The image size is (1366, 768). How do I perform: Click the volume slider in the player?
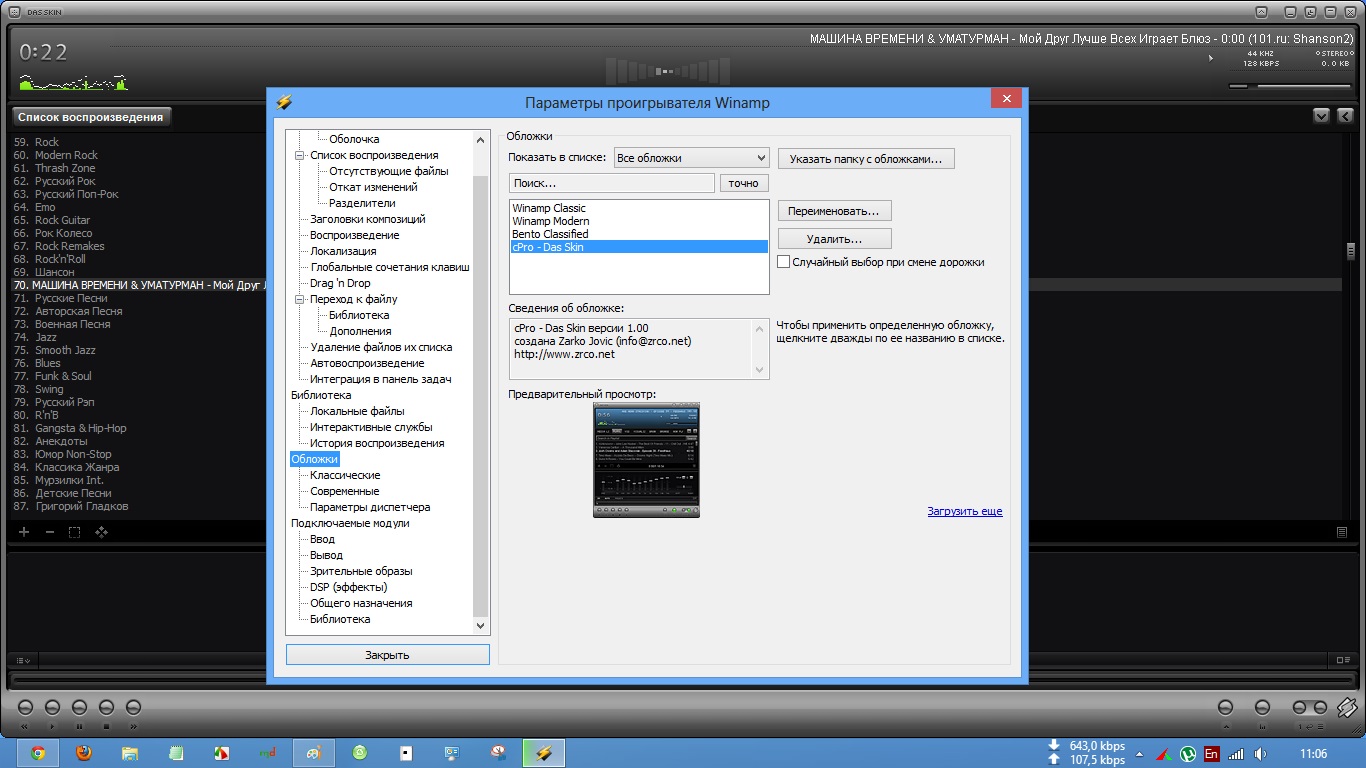coord(1290,87)
